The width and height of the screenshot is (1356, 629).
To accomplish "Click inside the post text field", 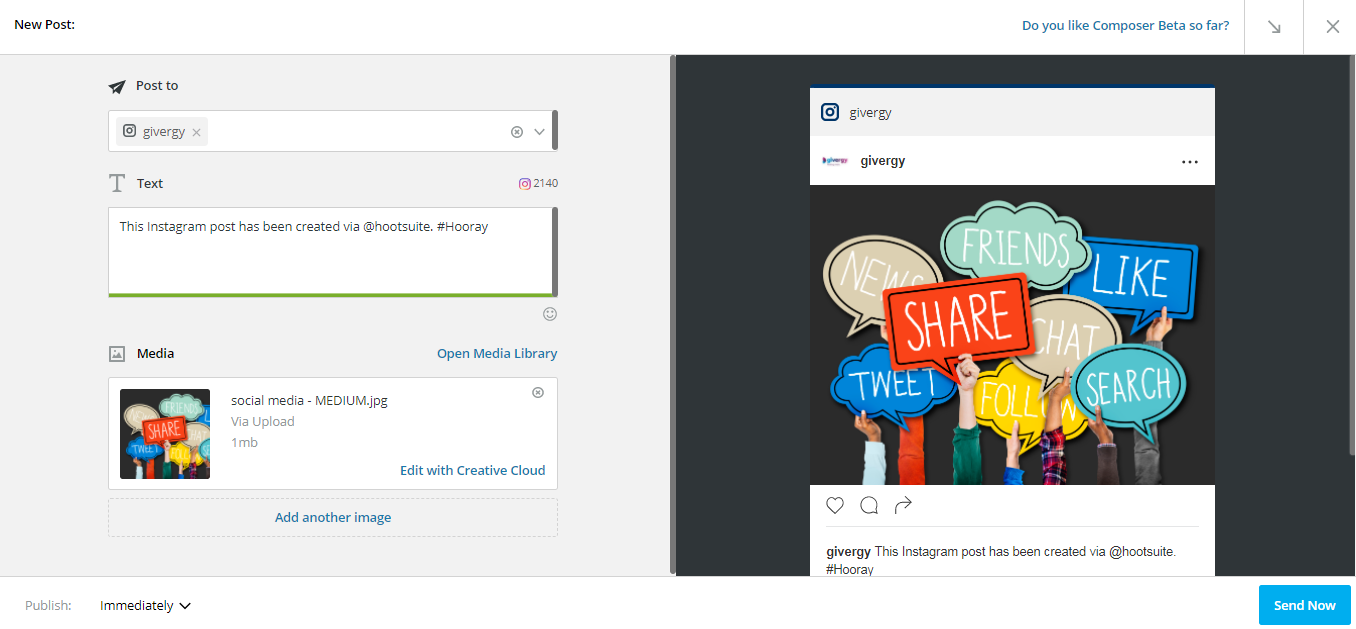I will (x=330, y=251).
